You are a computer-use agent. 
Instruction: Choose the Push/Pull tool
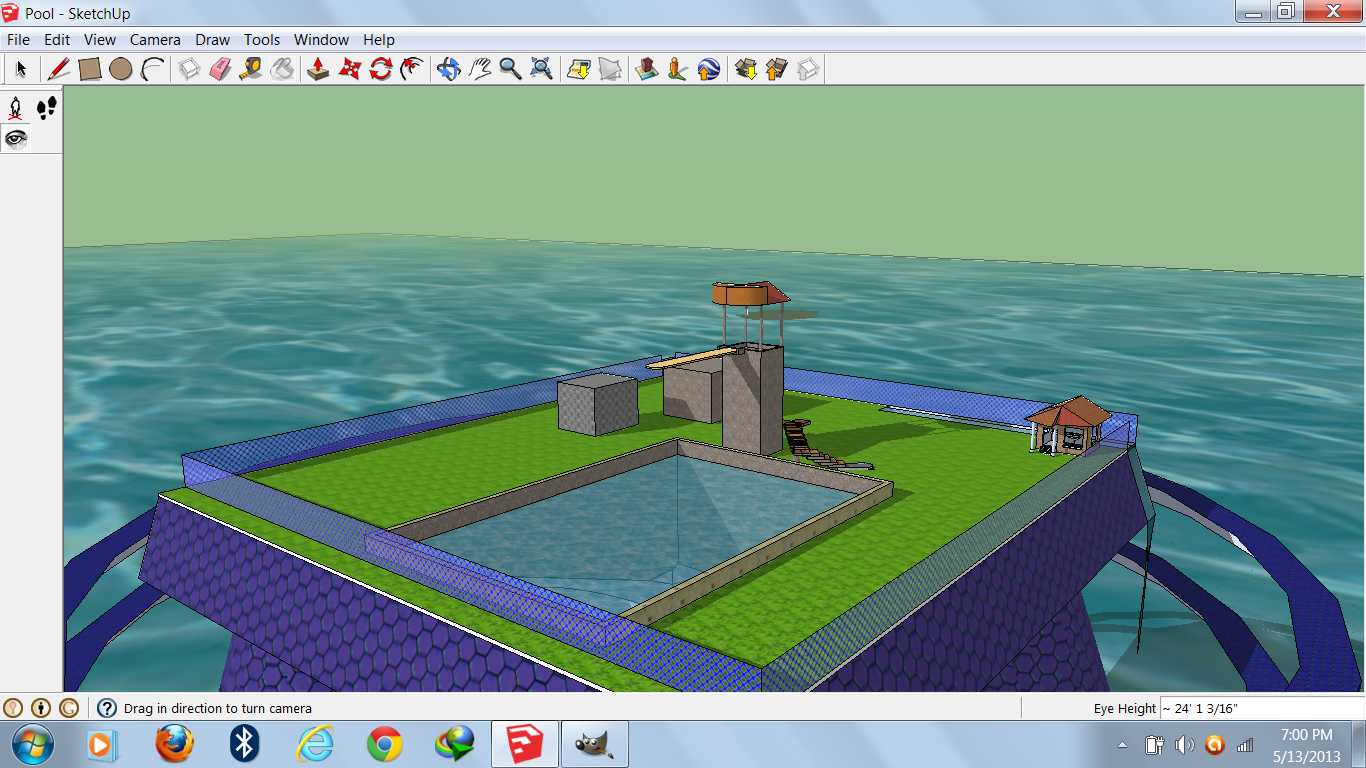[x=318, y=69]
